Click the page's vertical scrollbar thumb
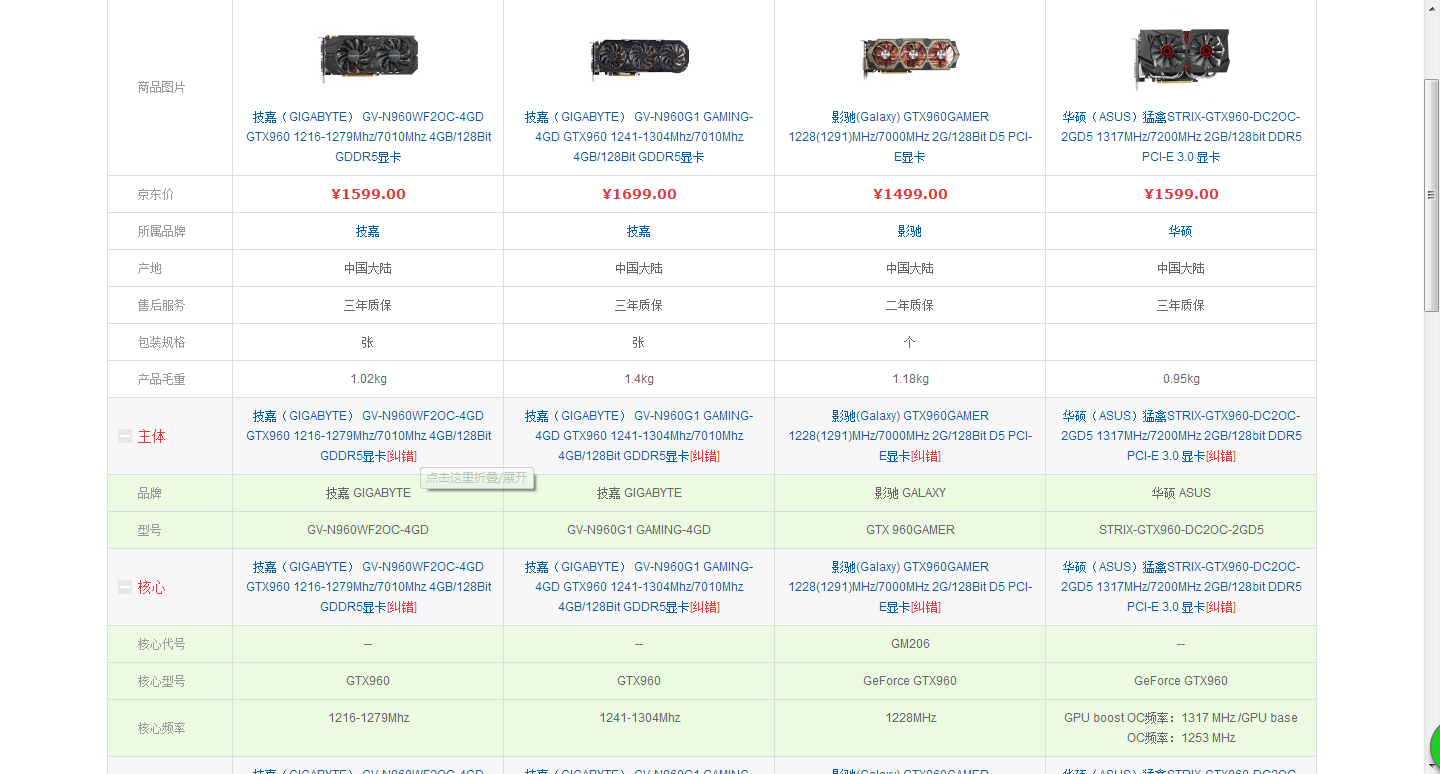Viewport: 1440px width, 774px height. click(x=1431, y=196)
